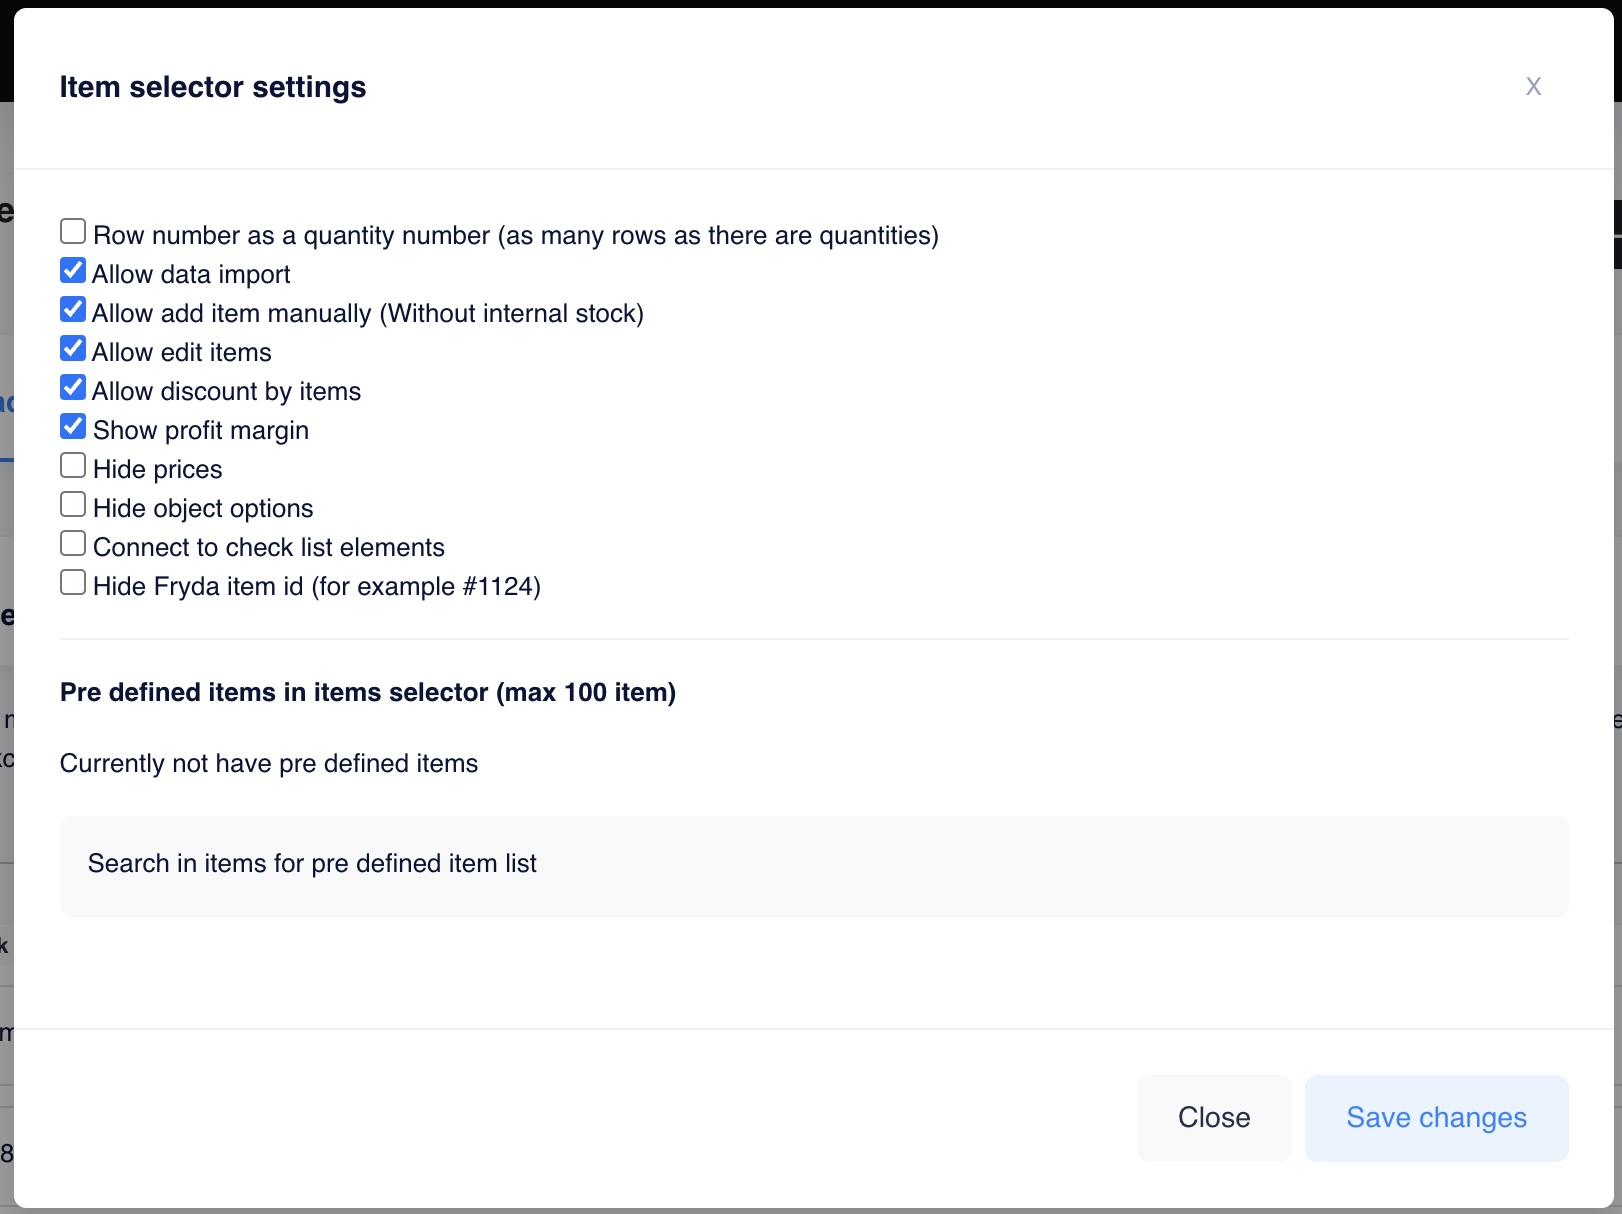This screenshot has height=1214, width=1622.
Task: Uncheck Allow edit items
Action: coord(73,349)
